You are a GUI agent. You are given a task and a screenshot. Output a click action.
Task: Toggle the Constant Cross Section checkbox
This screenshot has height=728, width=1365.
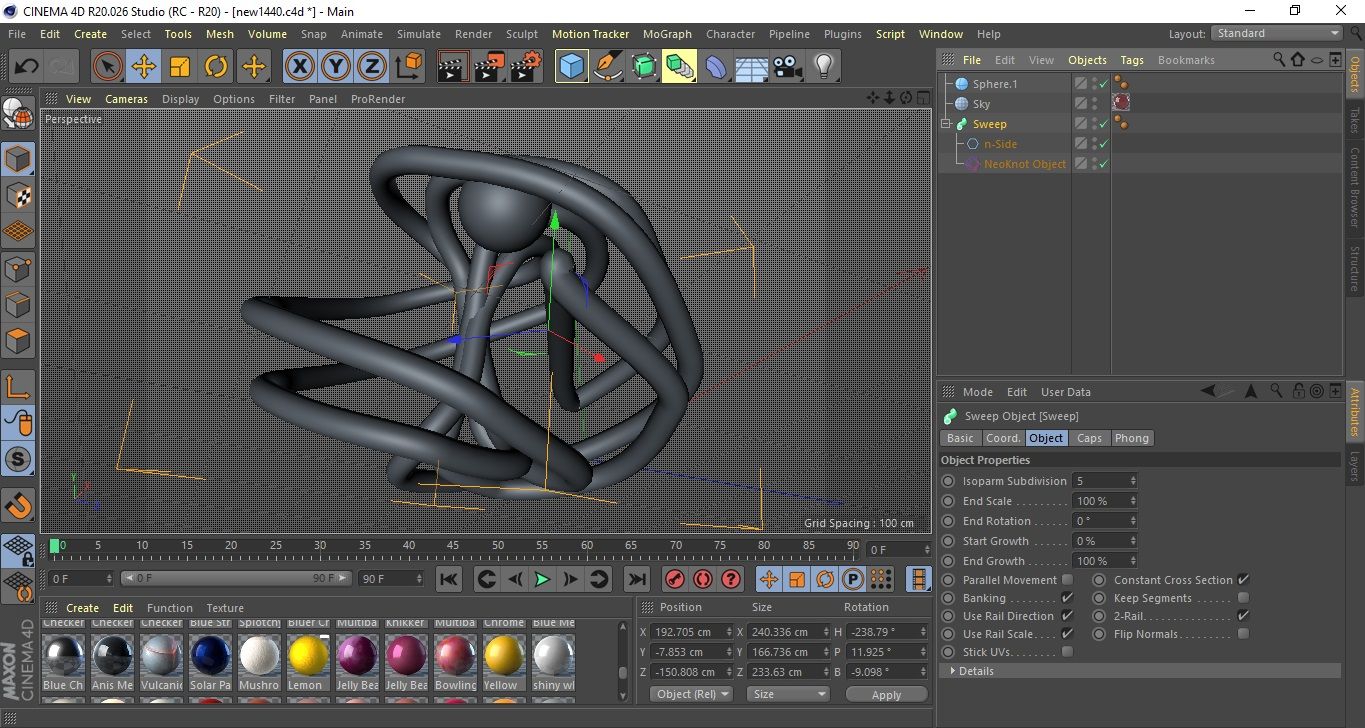[x=1243, y=580]
